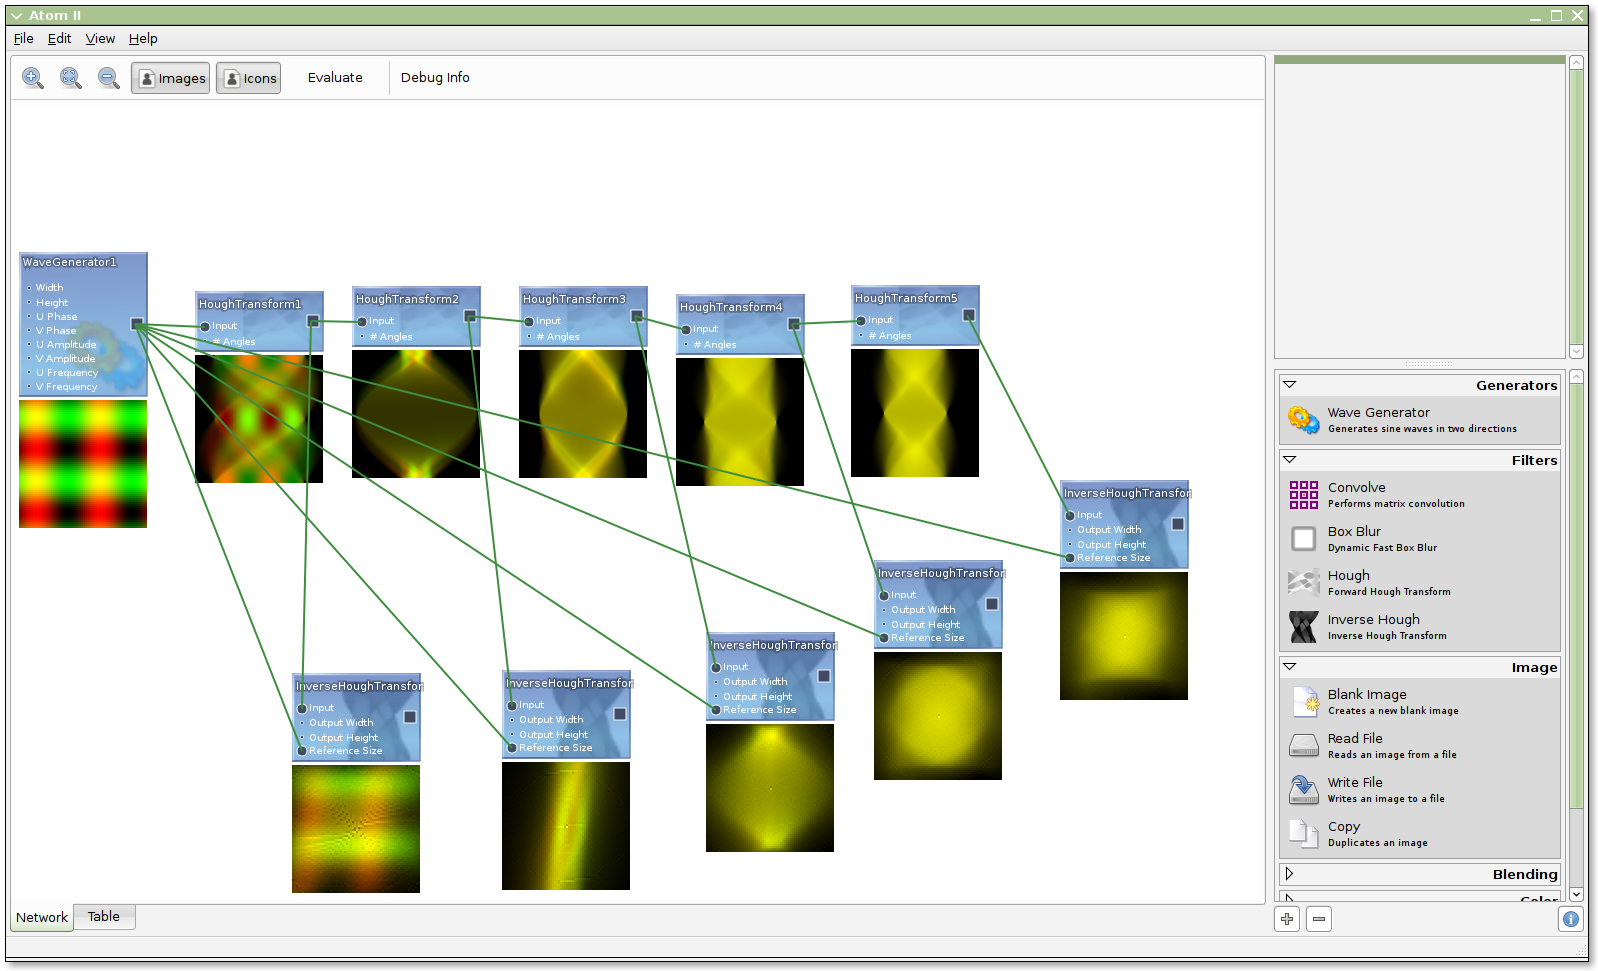Open the Edit menu
Image resolution: width=1598 pixels, height=971 pixels.
(x=59, y=38)
